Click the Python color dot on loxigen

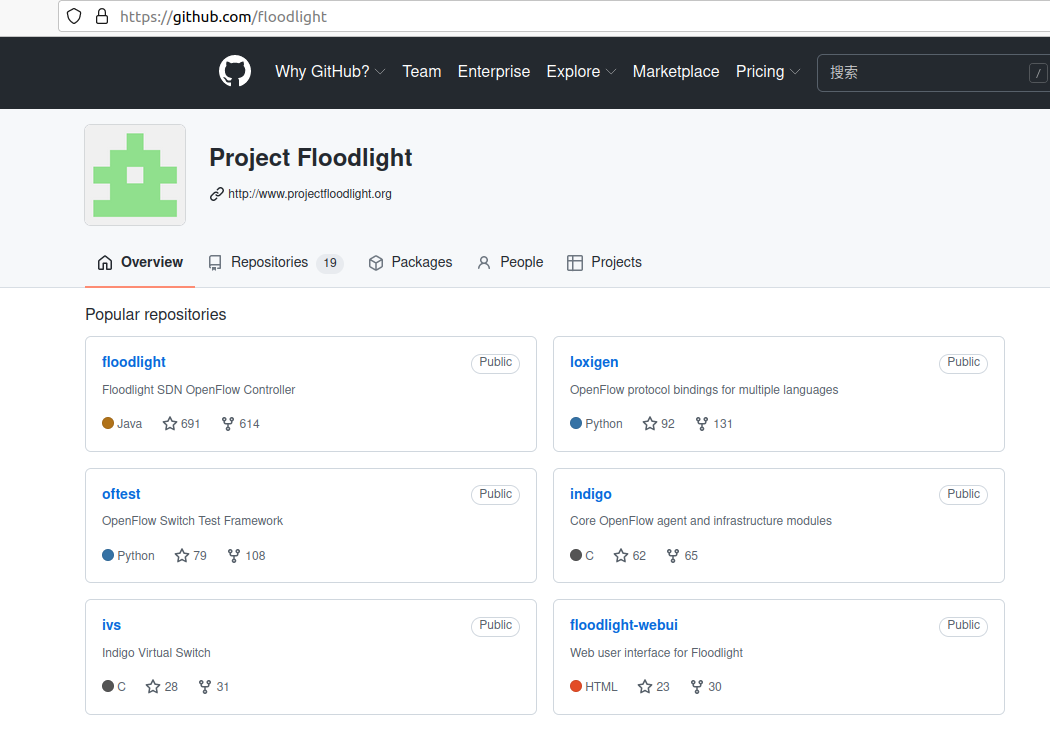click(x=576, y=423)
